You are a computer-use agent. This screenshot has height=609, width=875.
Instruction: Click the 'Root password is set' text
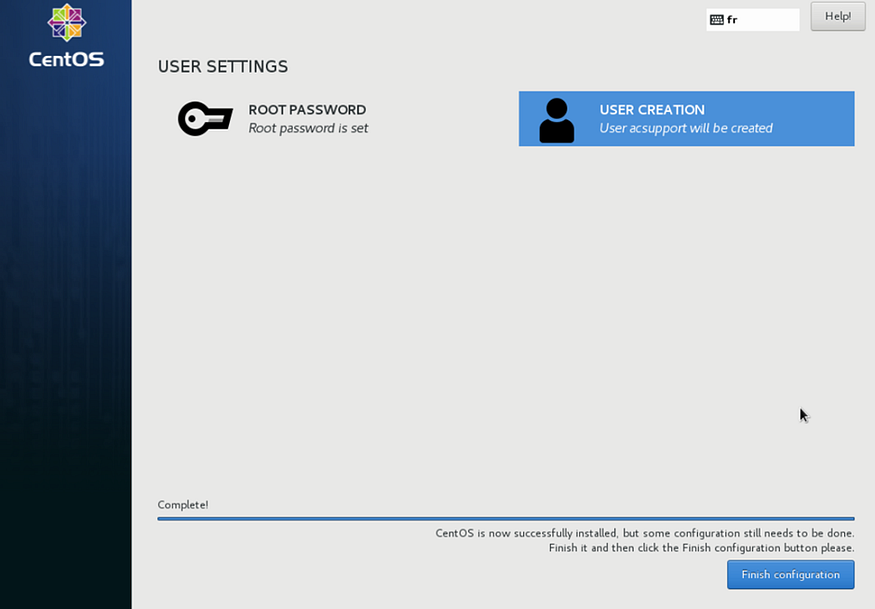click(308, 128)
